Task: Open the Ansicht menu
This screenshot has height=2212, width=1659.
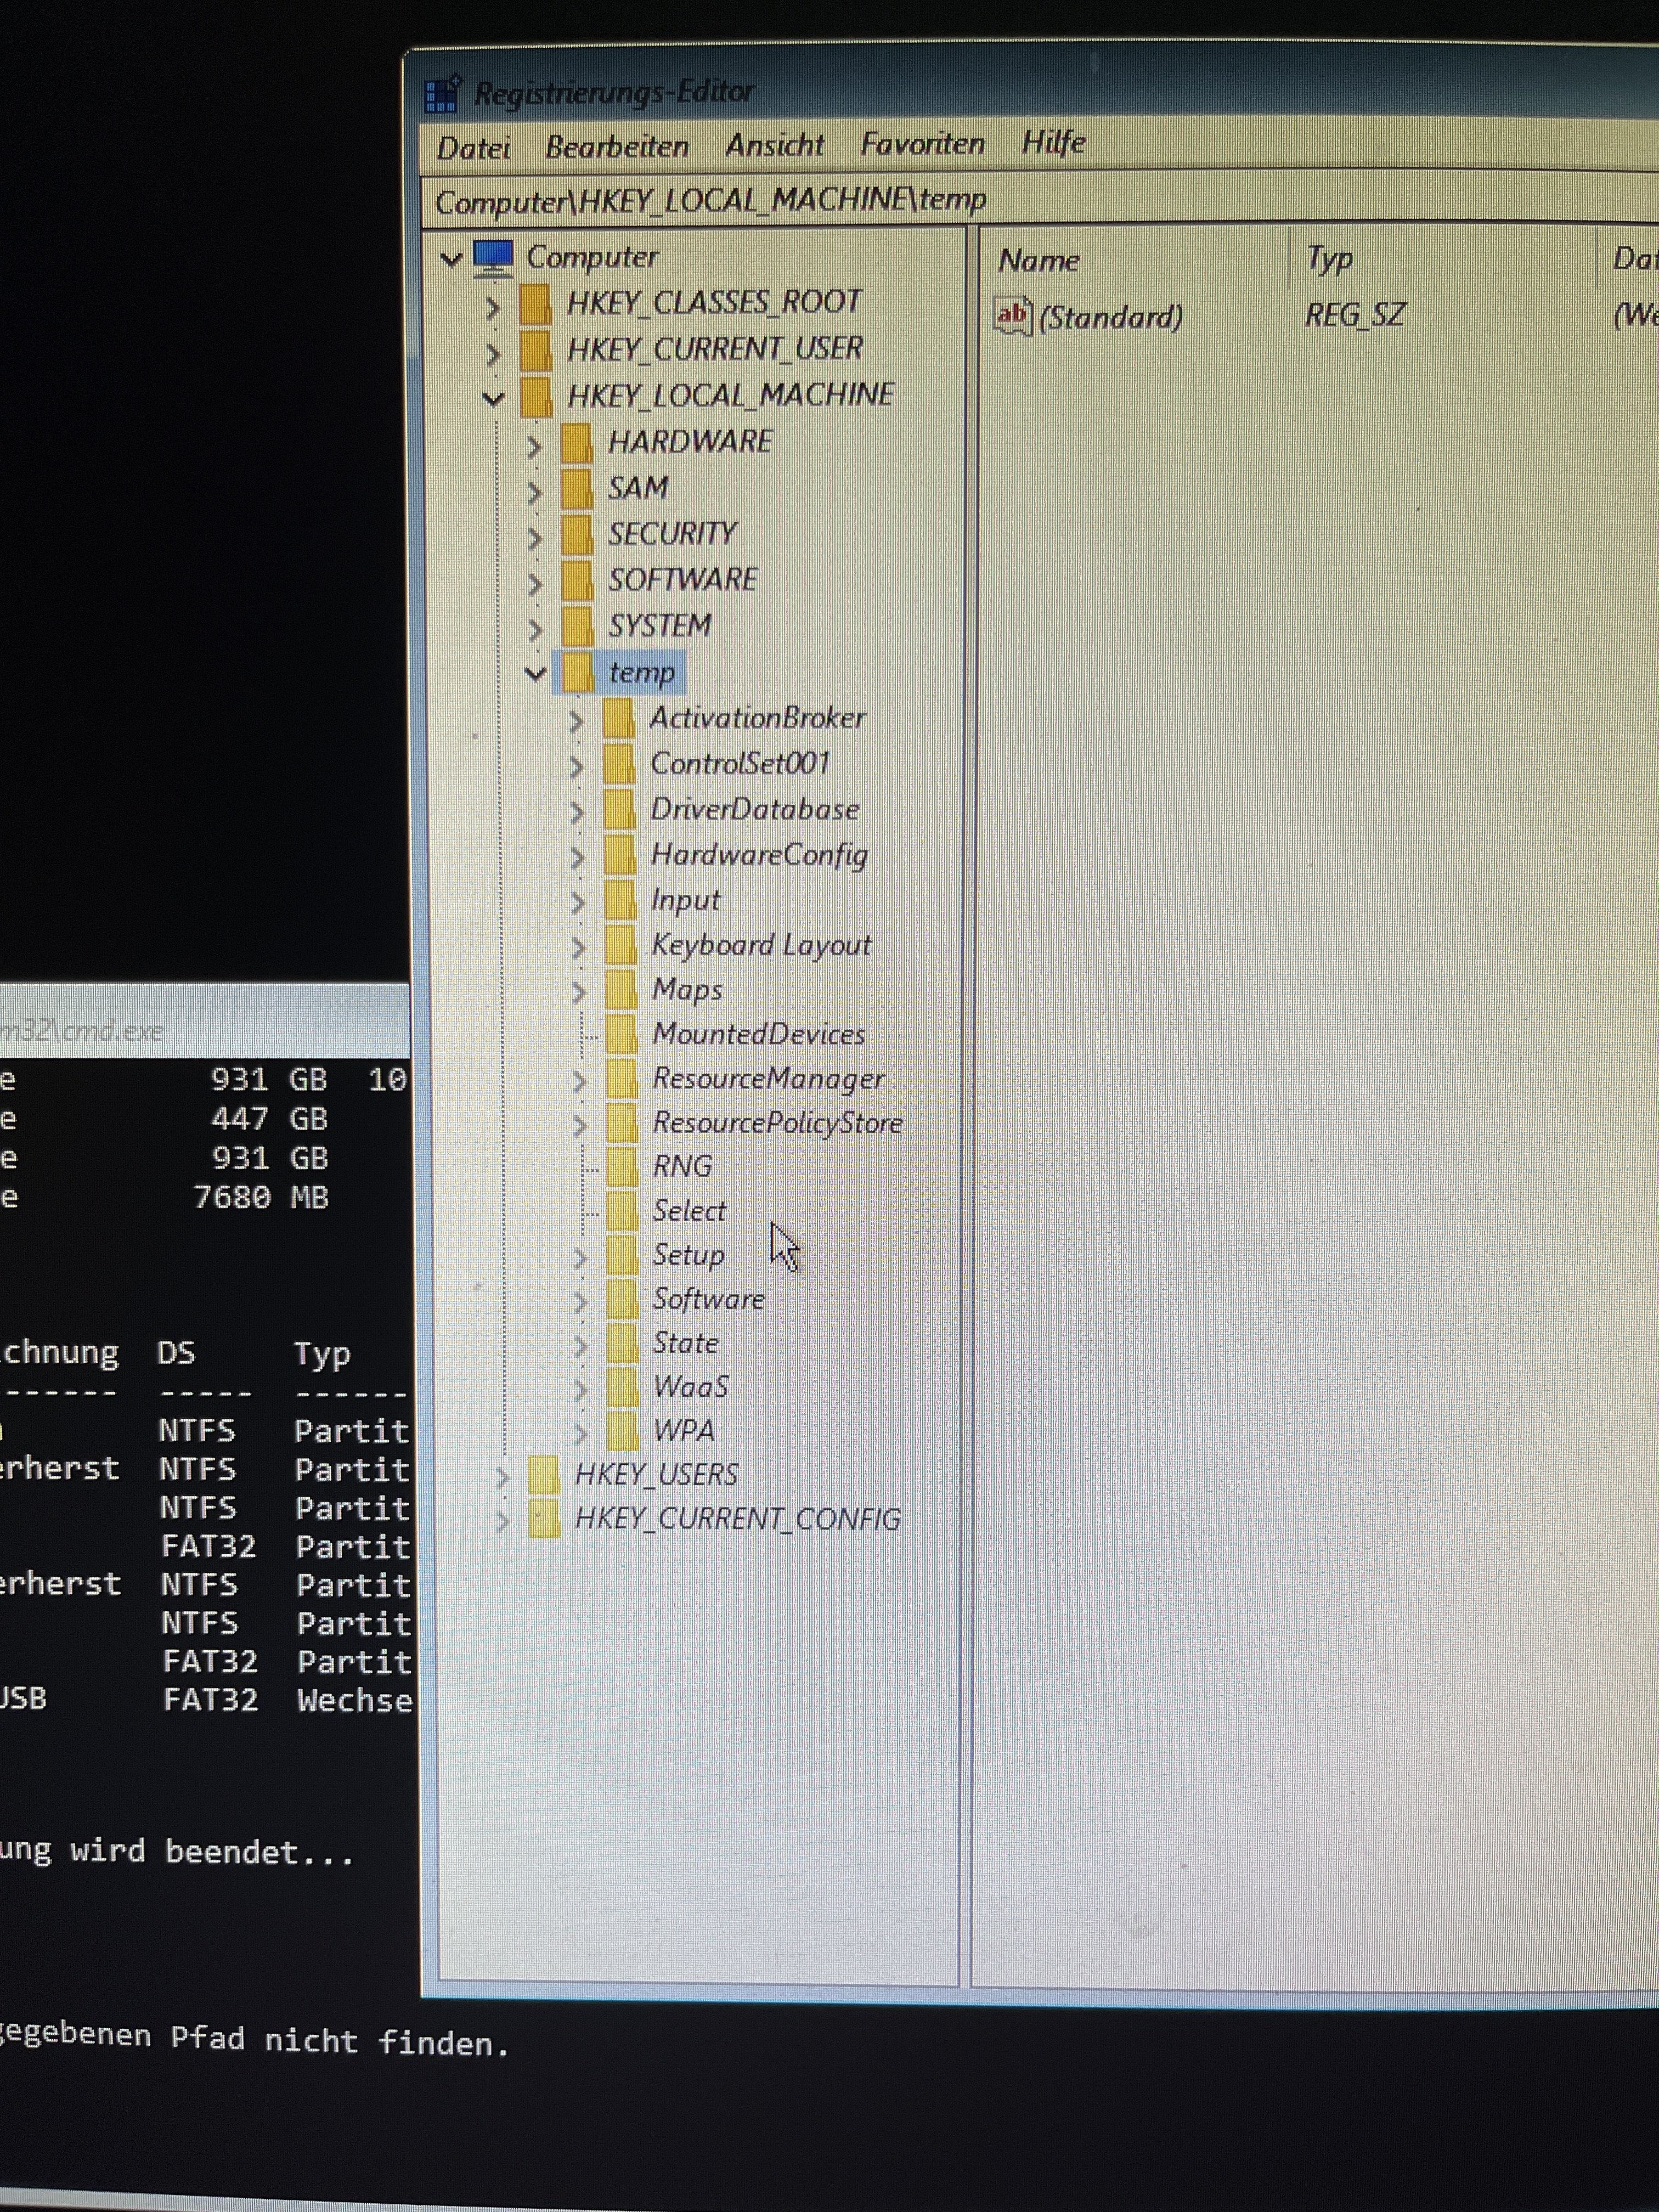Action: (774, 145)
